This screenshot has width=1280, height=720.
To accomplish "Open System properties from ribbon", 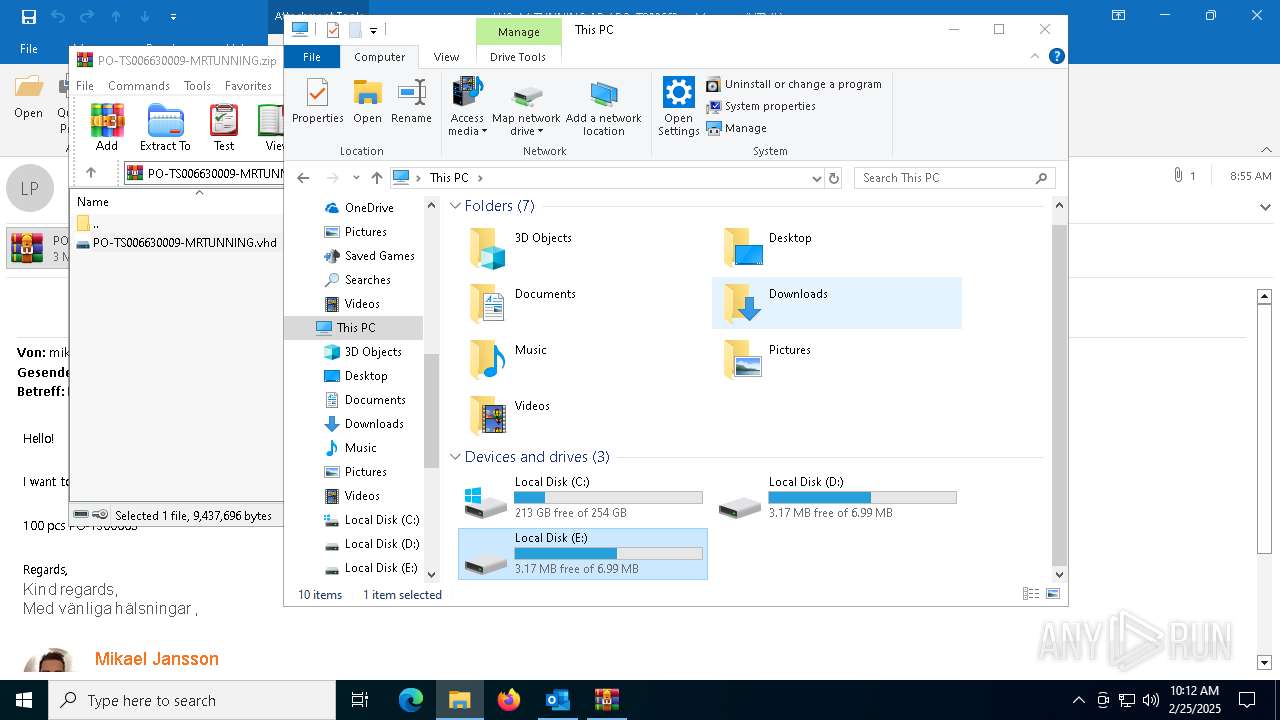I will tap(761, 106).
